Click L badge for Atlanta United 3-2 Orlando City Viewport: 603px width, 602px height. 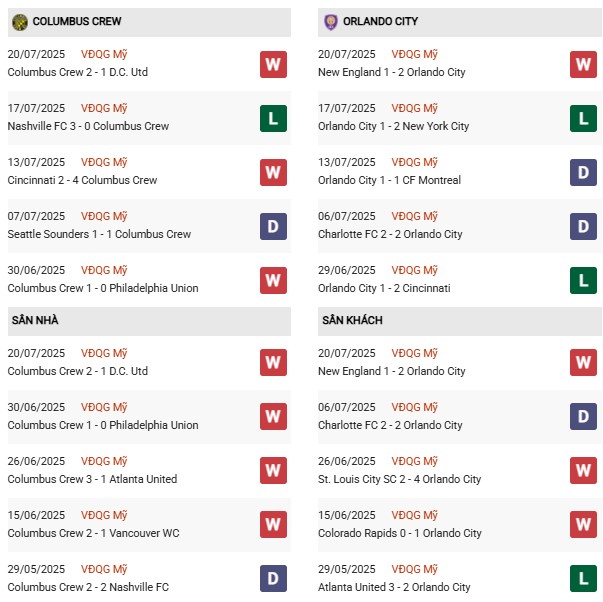point(584,578)
